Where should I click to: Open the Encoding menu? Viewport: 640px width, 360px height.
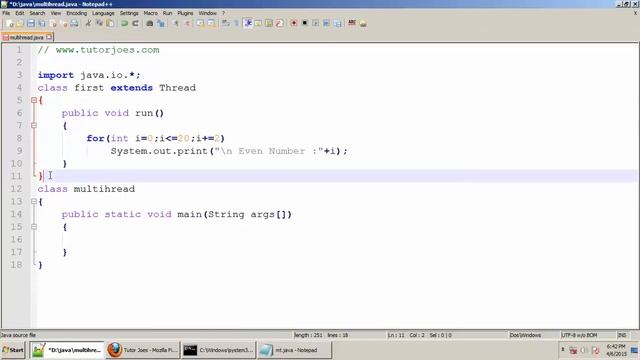point(77,13)
